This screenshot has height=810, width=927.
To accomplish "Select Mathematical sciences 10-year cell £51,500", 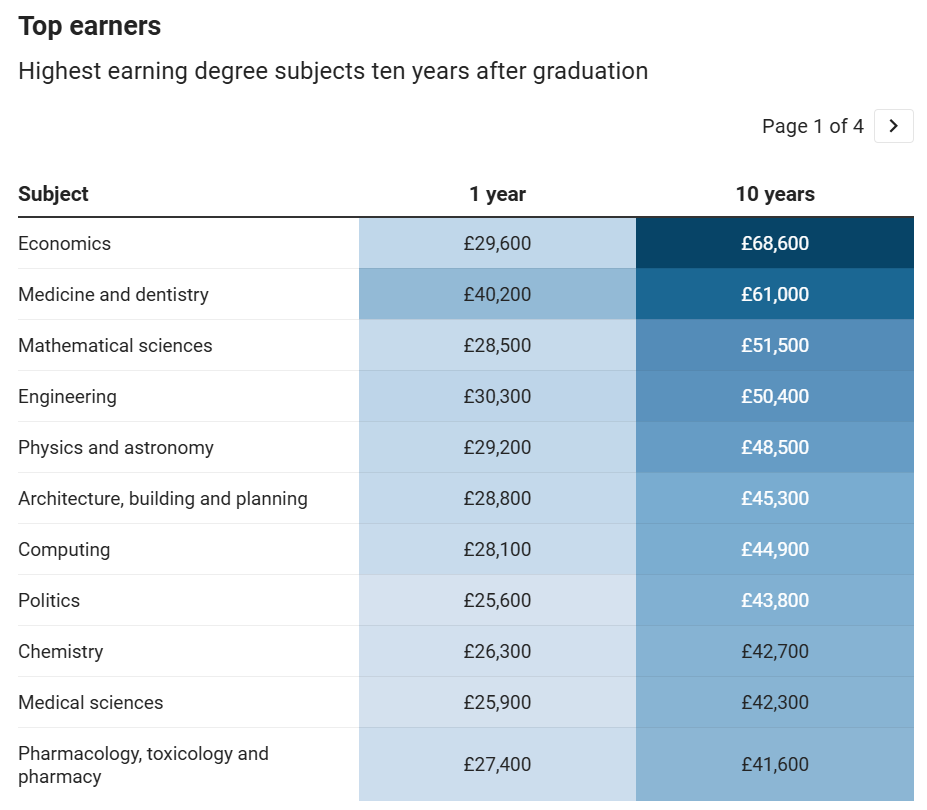I will click(775, 346).
